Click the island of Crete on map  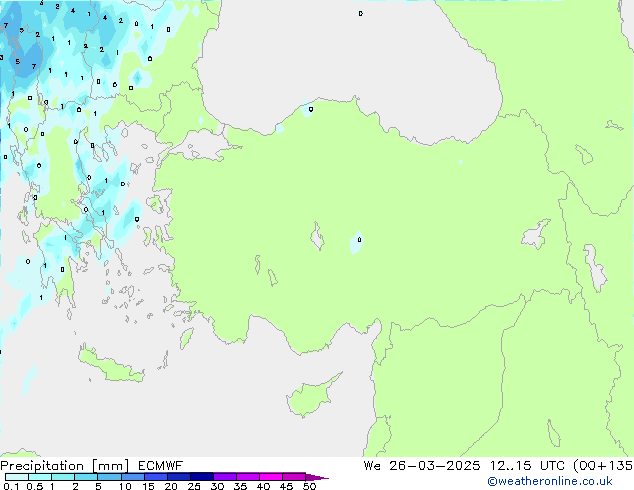(x=110, y=366)
